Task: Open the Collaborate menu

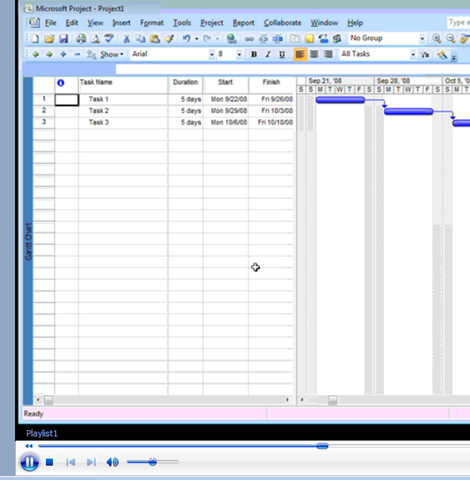Action: coord(283,23)
